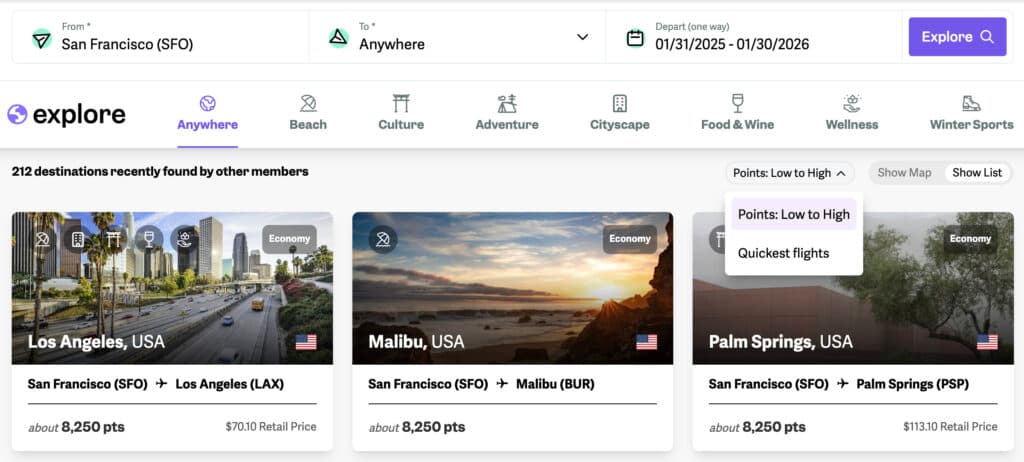Viewport: 1024px width, 462px height.
Task: Collapse the Points: Low to High sort dropdown
Action: (x=790, y=173)
